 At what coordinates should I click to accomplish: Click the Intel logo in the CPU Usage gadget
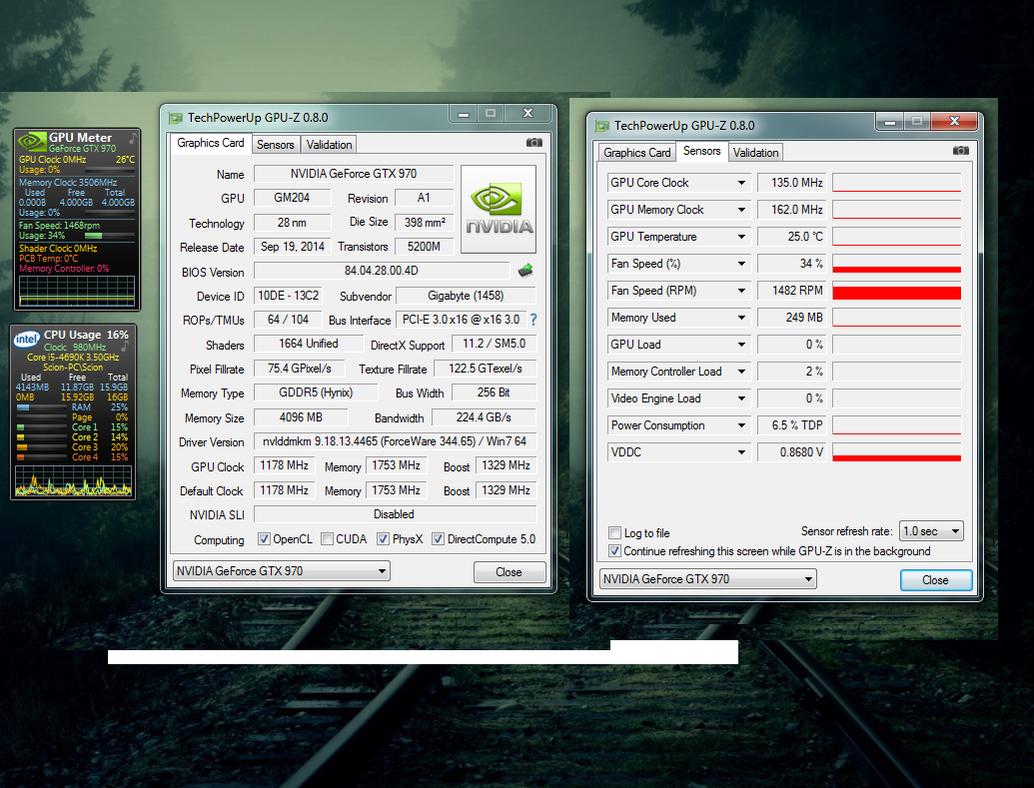[x=26, y=339]
